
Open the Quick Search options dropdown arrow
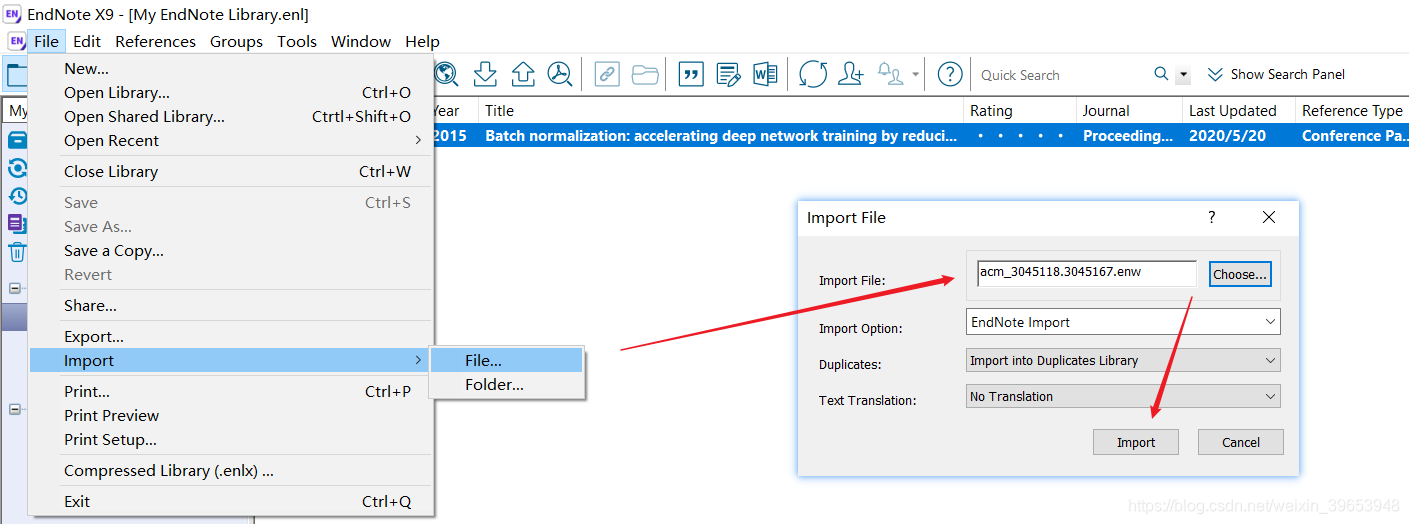tap(1184, 75)
